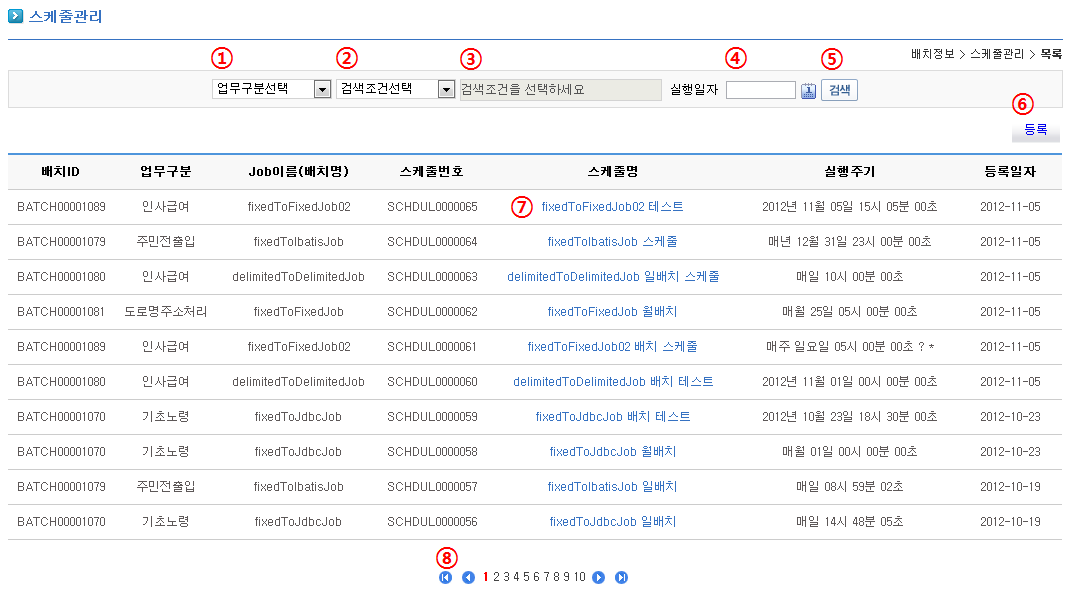Click the 스케줄관리 title arrow icon
1072x601 pixels.
coord(16,16)
